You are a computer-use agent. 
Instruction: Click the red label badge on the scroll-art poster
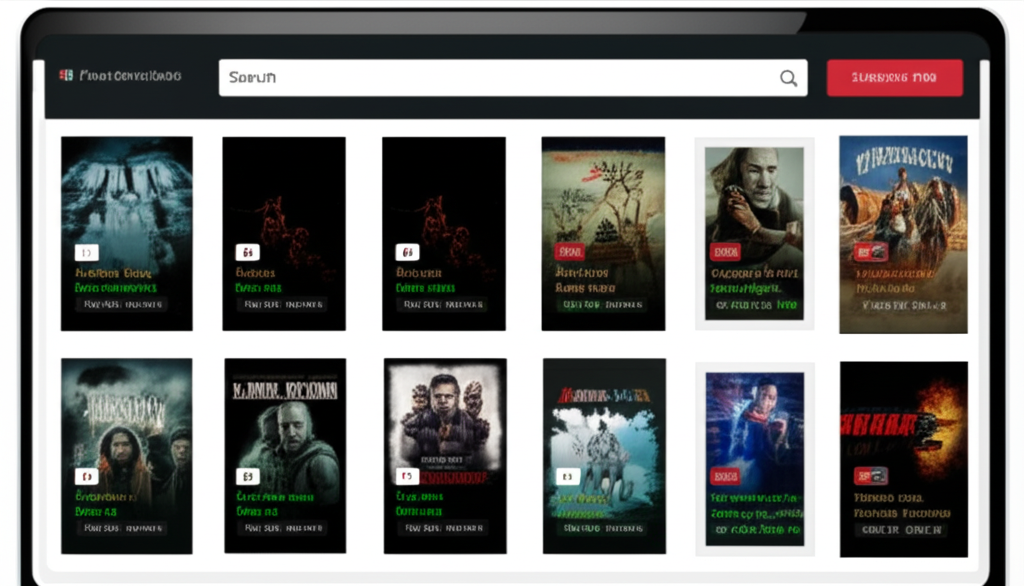point(569,253)
